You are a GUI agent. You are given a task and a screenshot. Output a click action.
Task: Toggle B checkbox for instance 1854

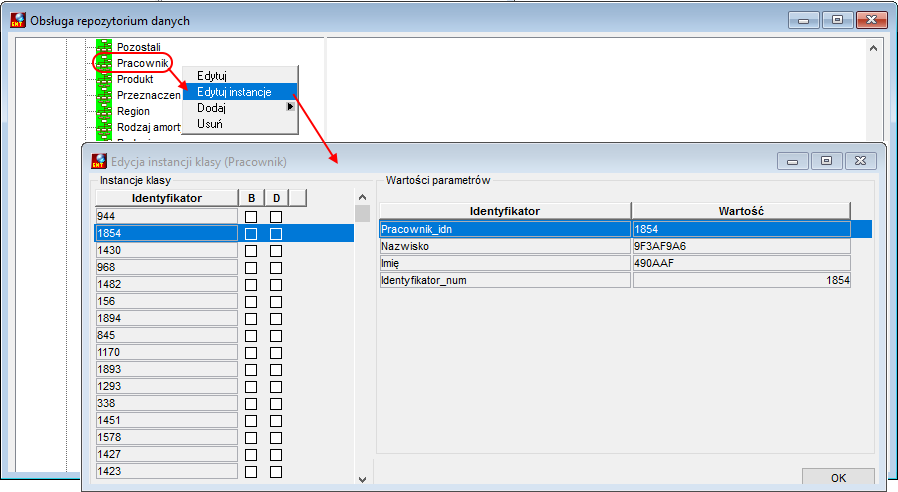251,234
